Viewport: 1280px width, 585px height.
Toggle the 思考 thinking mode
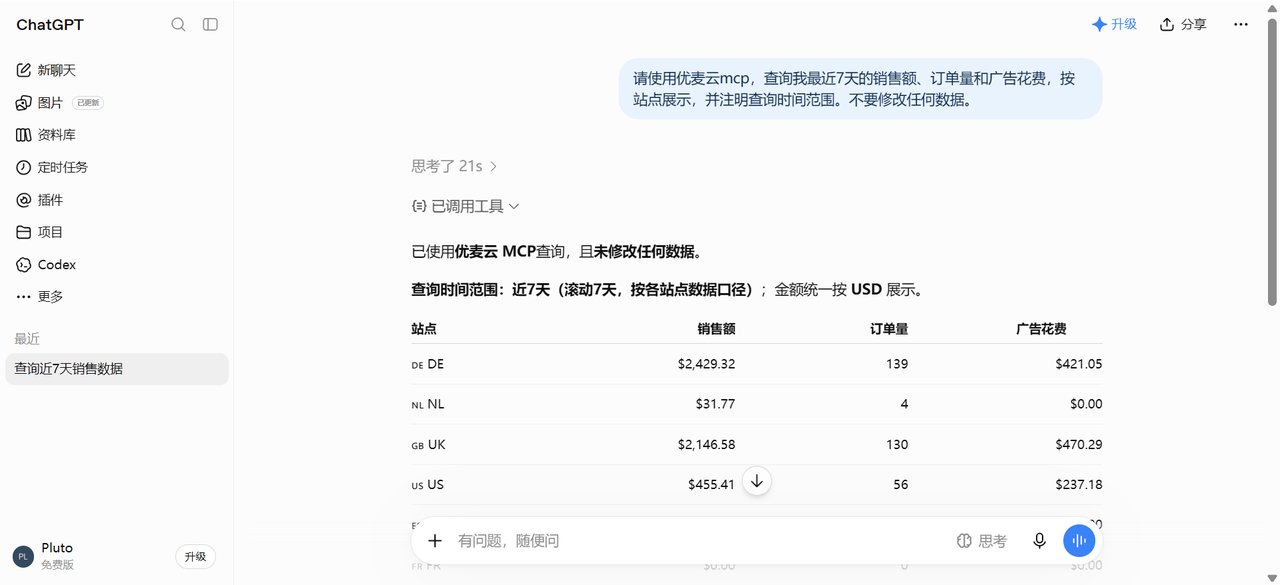(981, 541)
